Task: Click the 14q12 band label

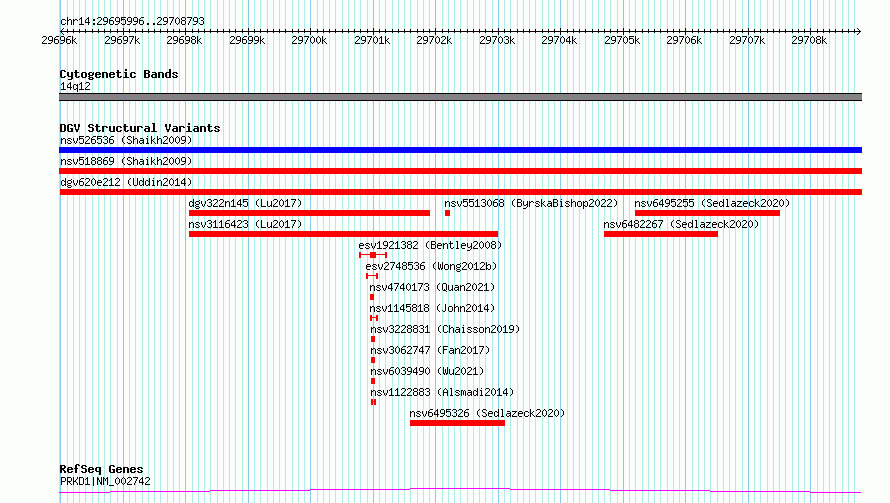Action: tap(75, 86)
